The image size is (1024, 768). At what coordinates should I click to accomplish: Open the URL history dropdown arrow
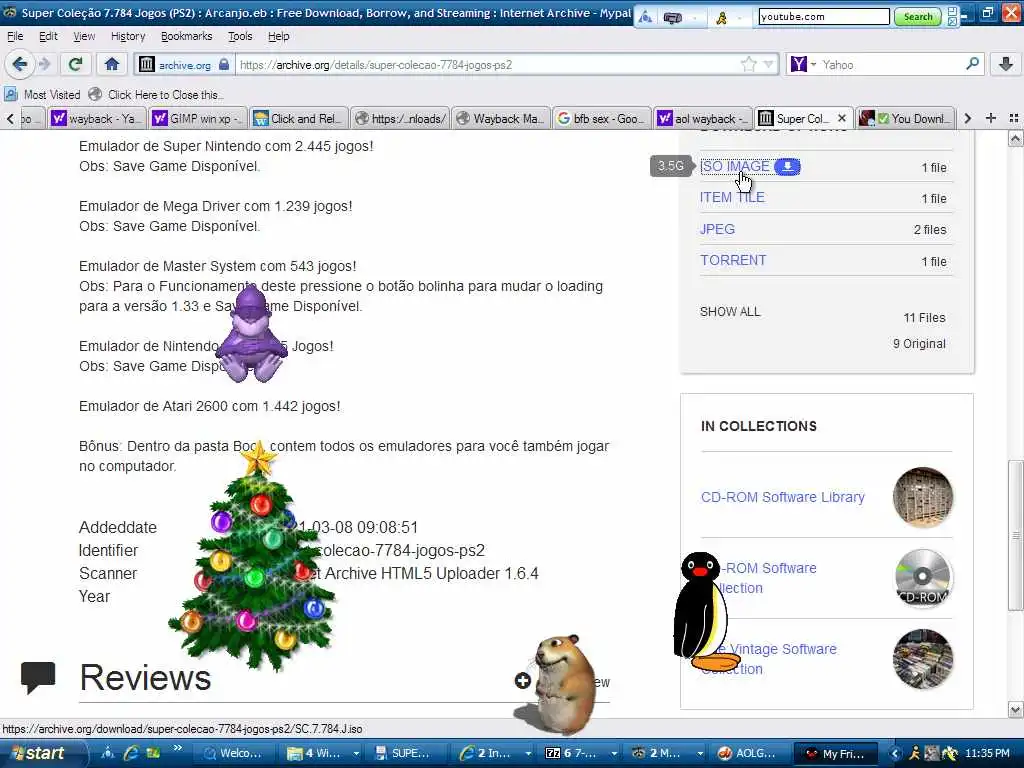point(769,64)
